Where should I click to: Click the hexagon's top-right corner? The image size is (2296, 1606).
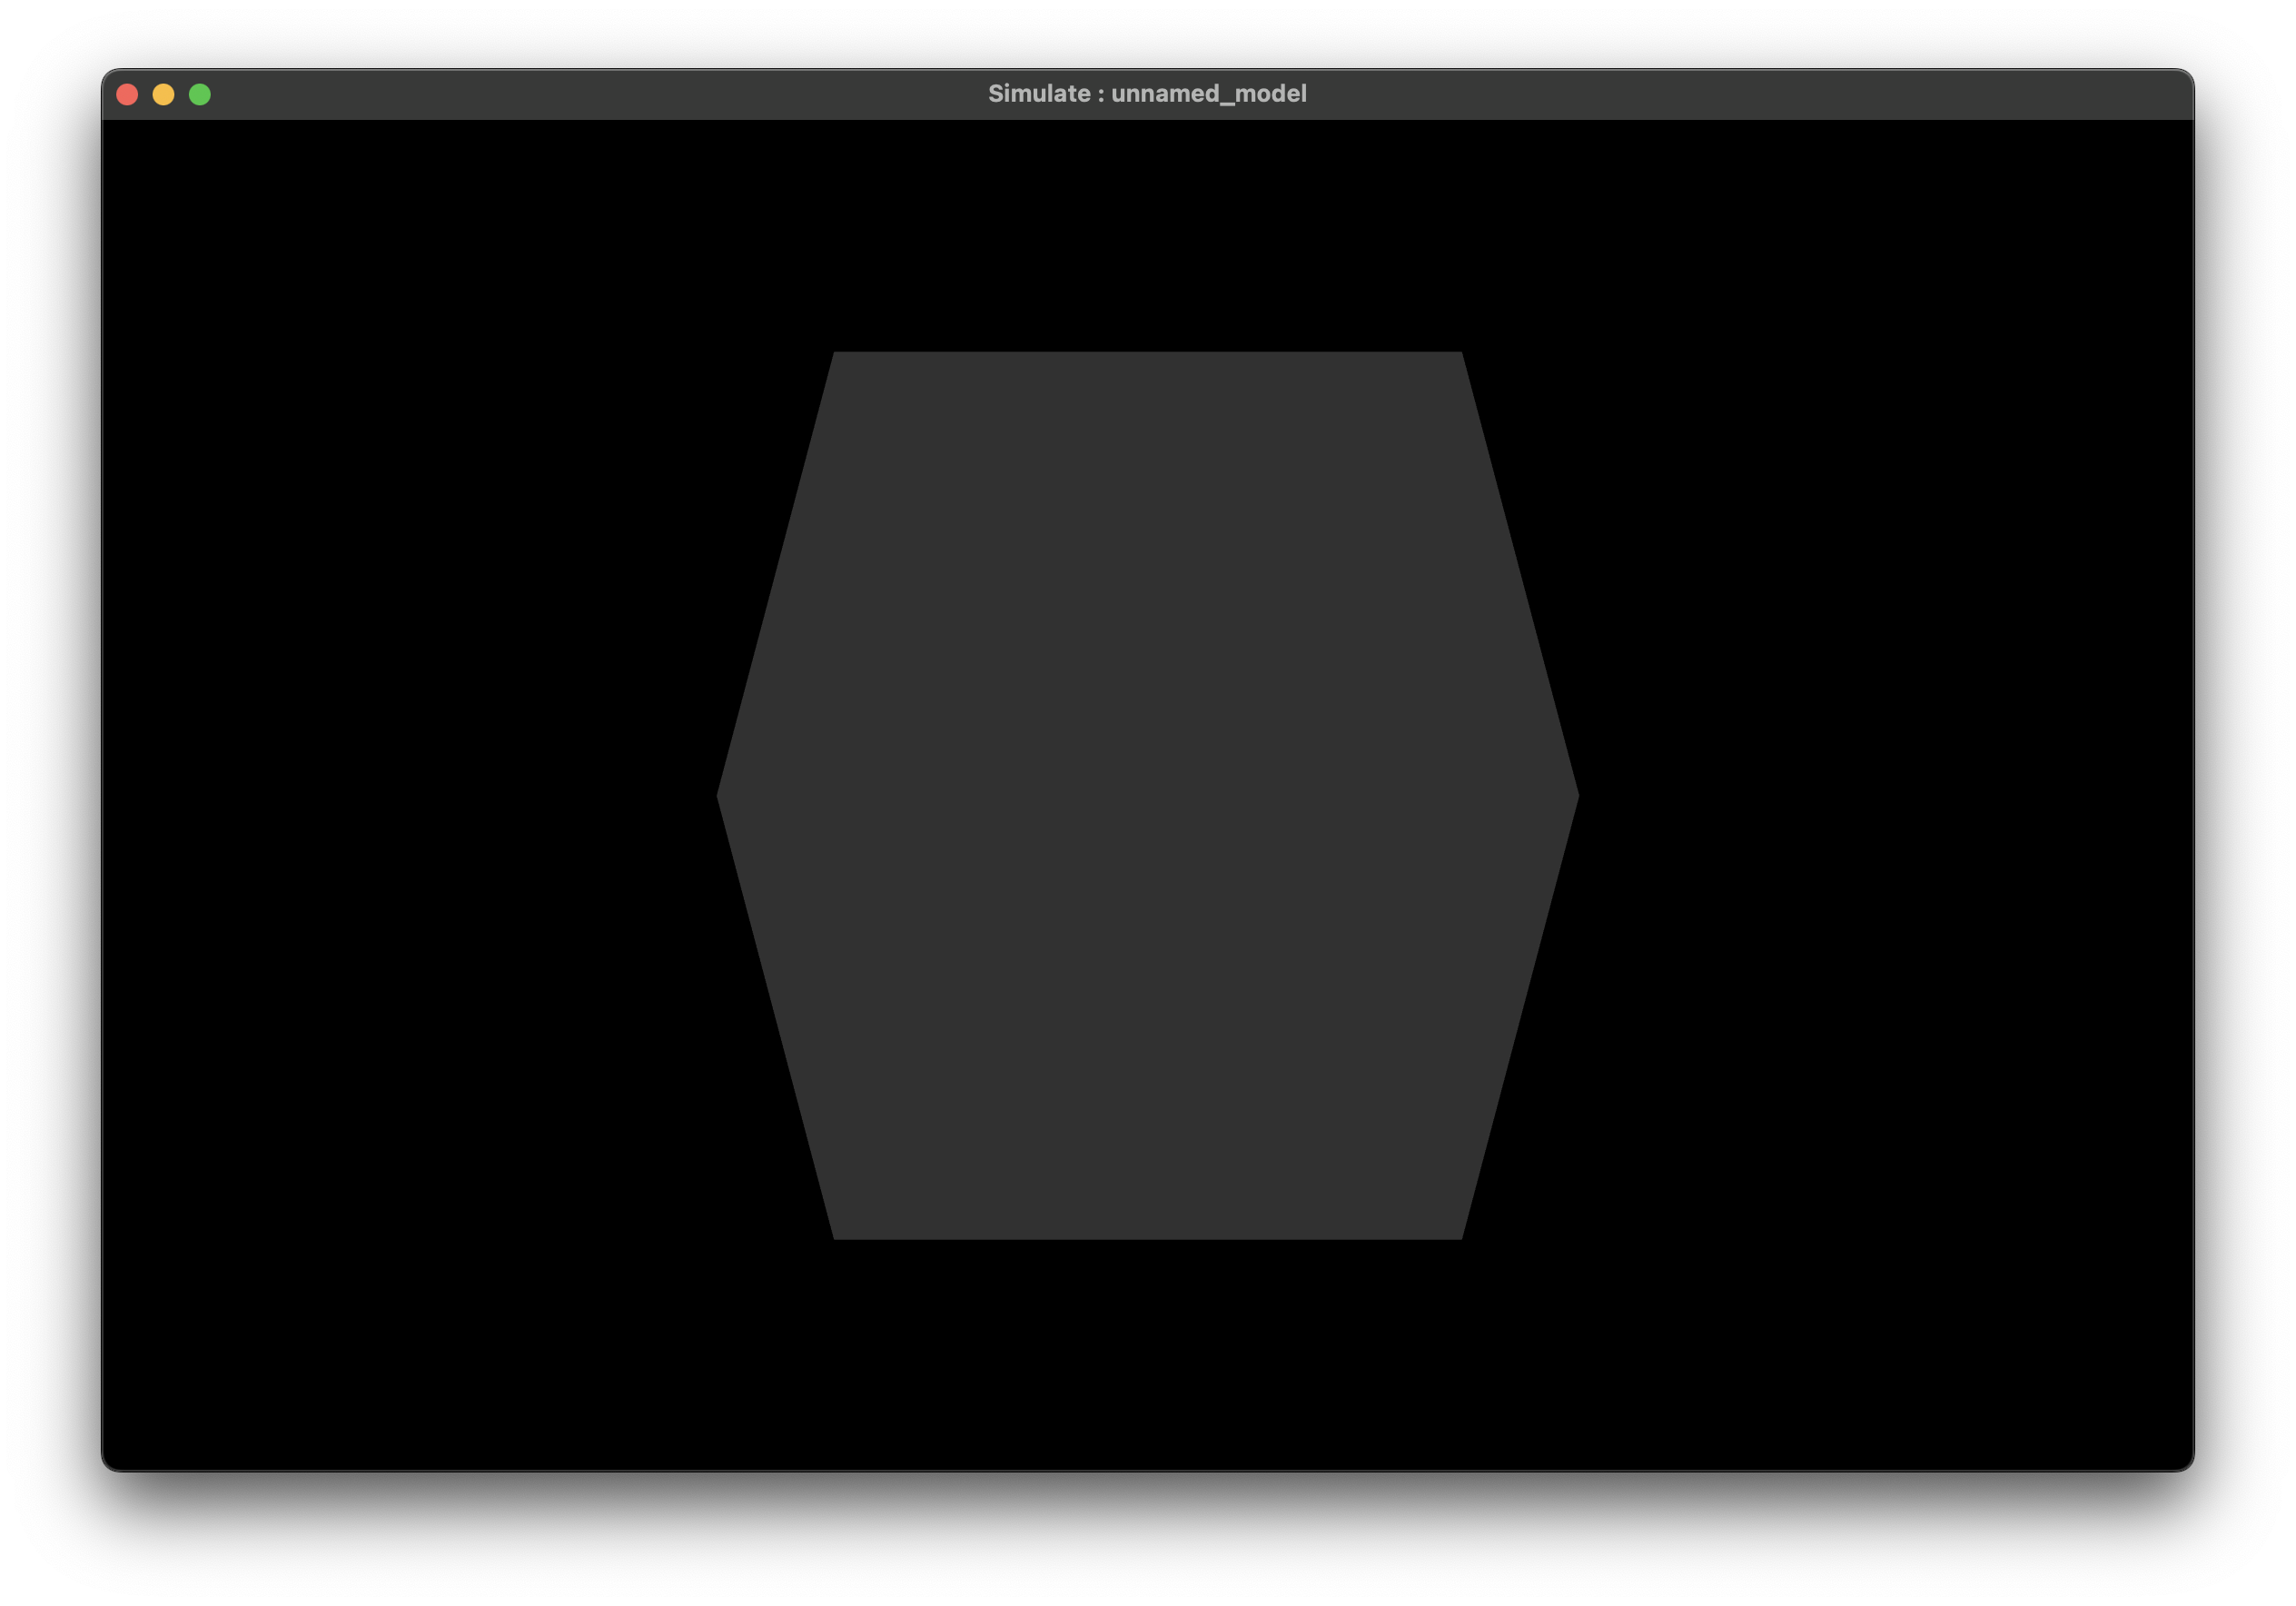[x=1459, y=355]
